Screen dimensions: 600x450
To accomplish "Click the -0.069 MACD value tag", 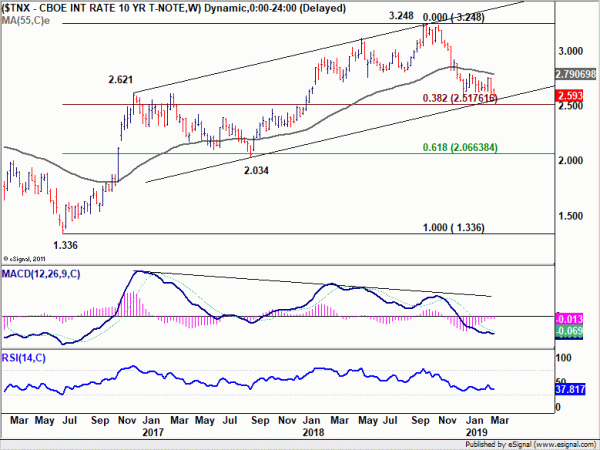I will [x=569, y=331].
